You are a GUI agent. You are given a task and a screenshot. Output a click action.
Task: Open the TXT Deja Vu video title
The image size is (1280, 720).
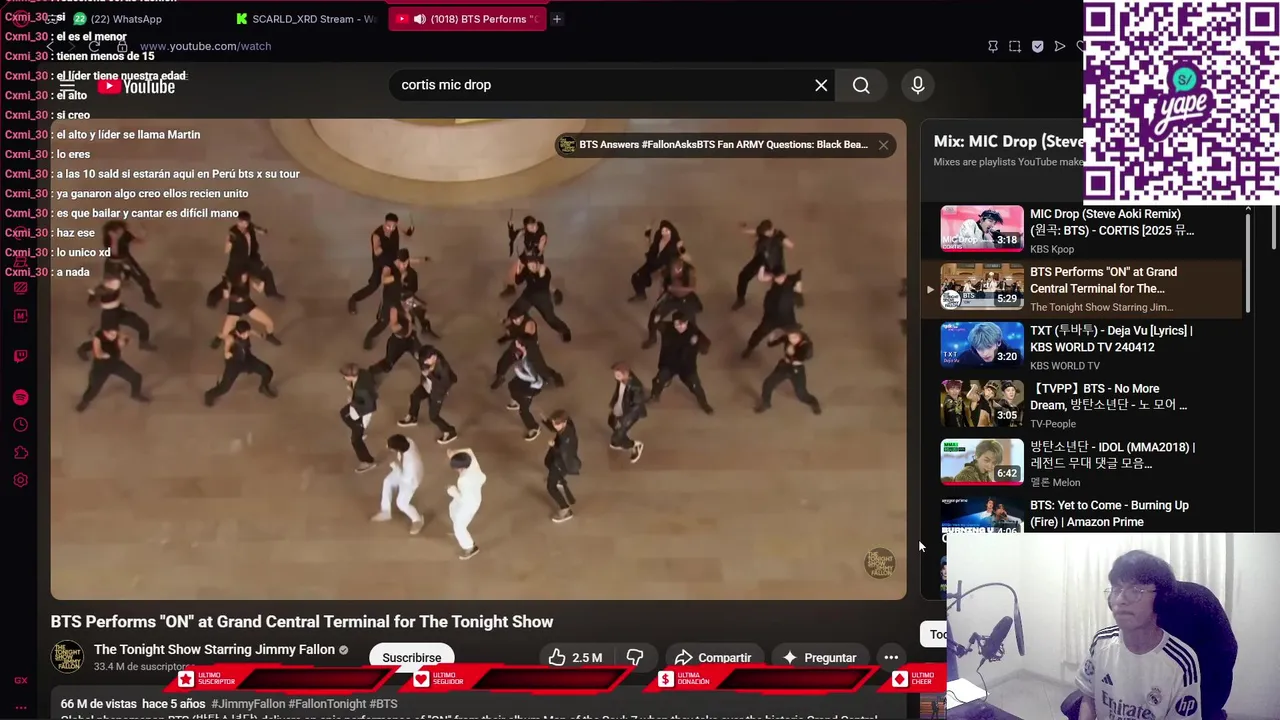tap(1111, 339)
